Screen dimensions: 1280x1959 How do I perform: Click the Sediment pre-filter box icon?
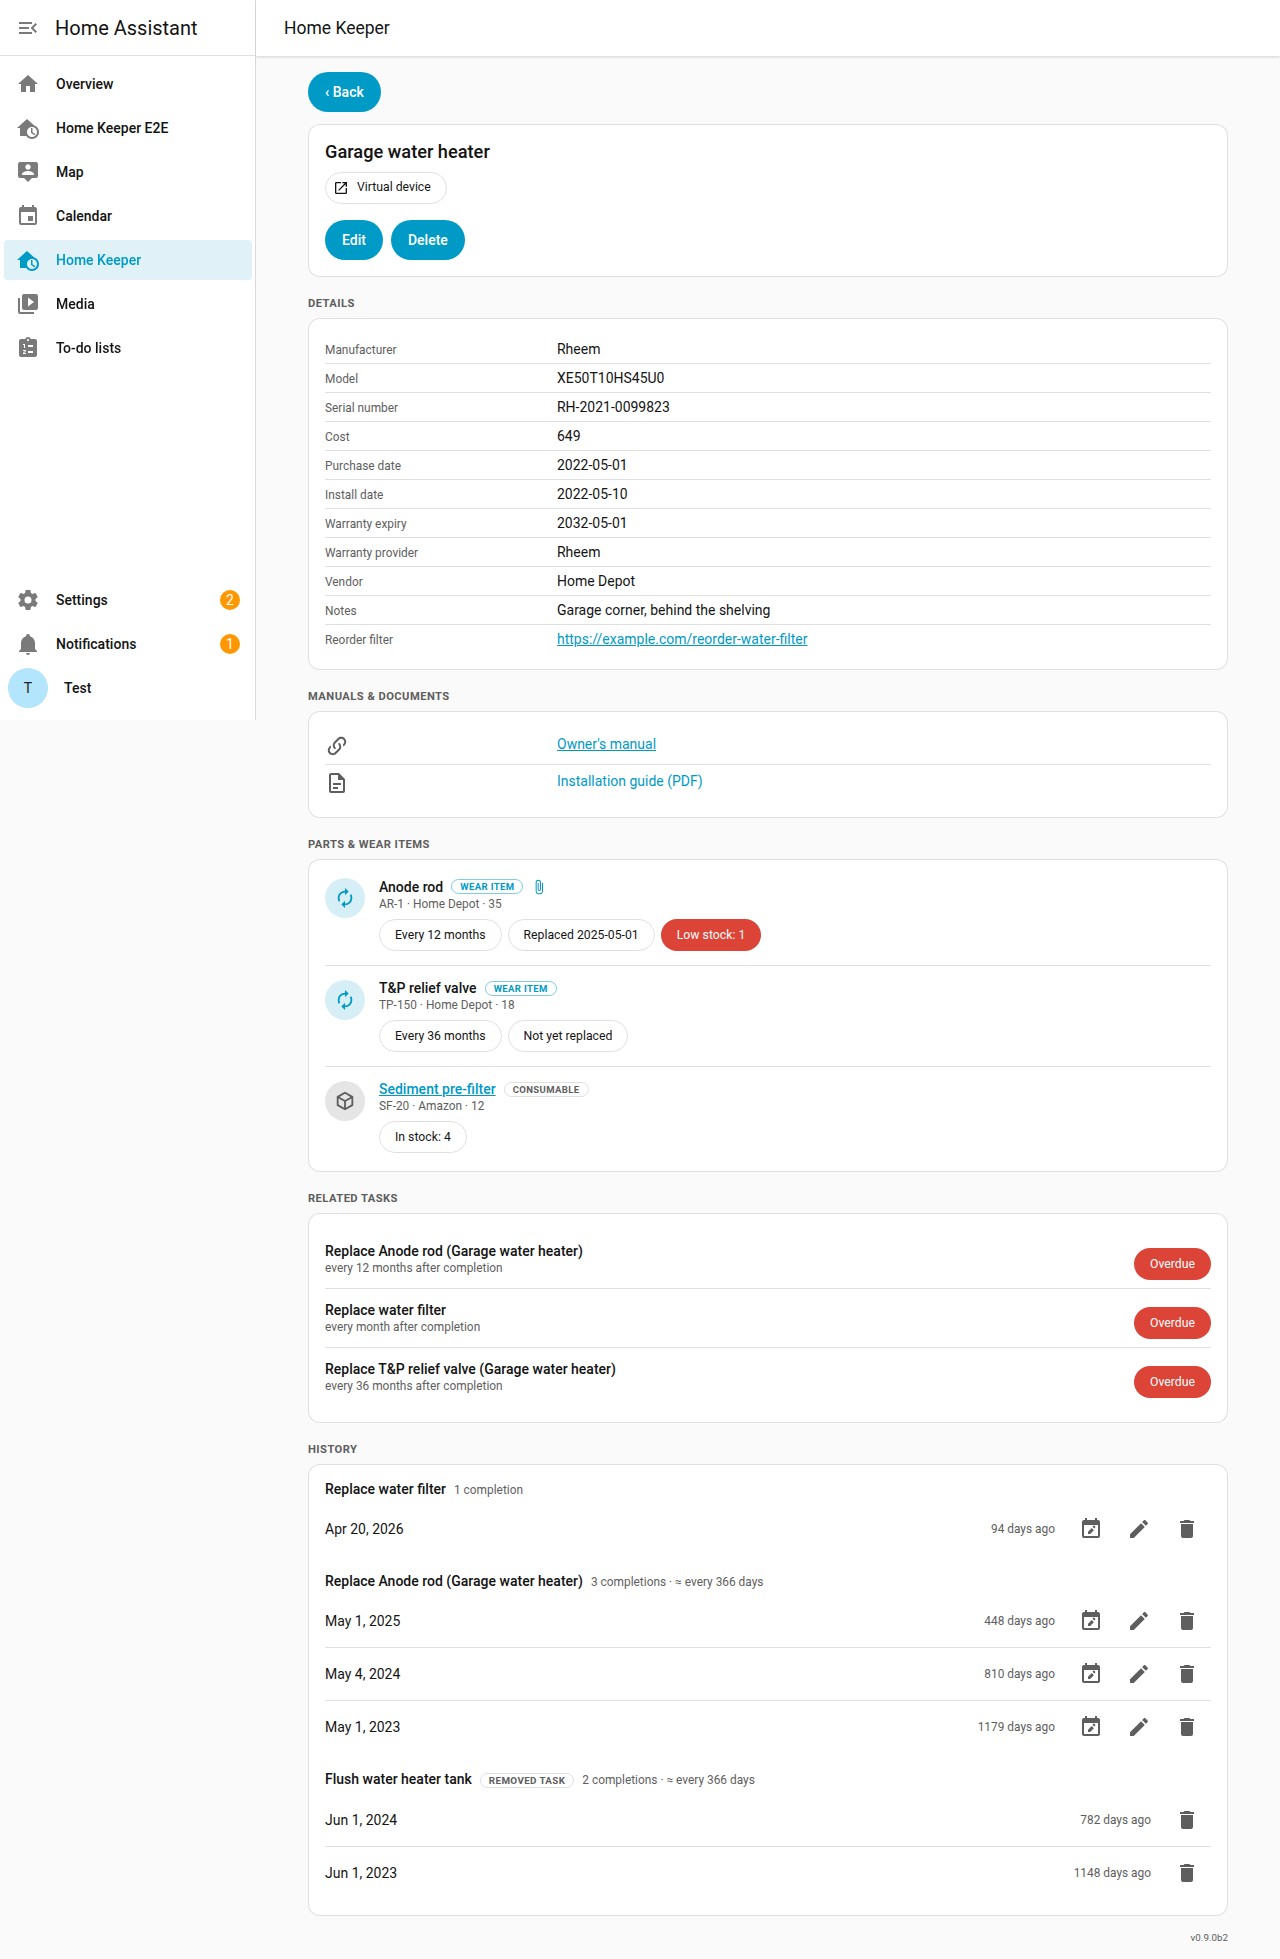click(345, 1101)
